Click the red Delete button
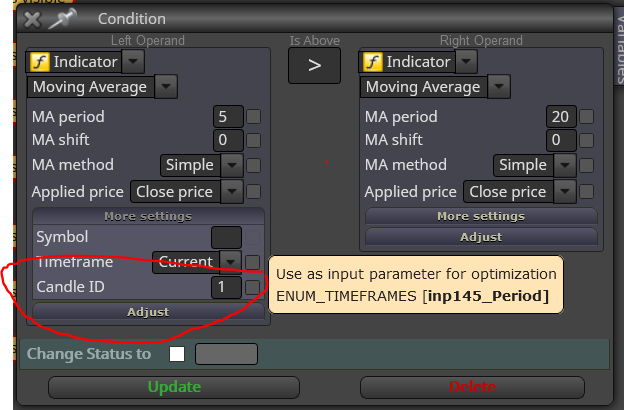The image size is (624, 410). tap(472, 387)
